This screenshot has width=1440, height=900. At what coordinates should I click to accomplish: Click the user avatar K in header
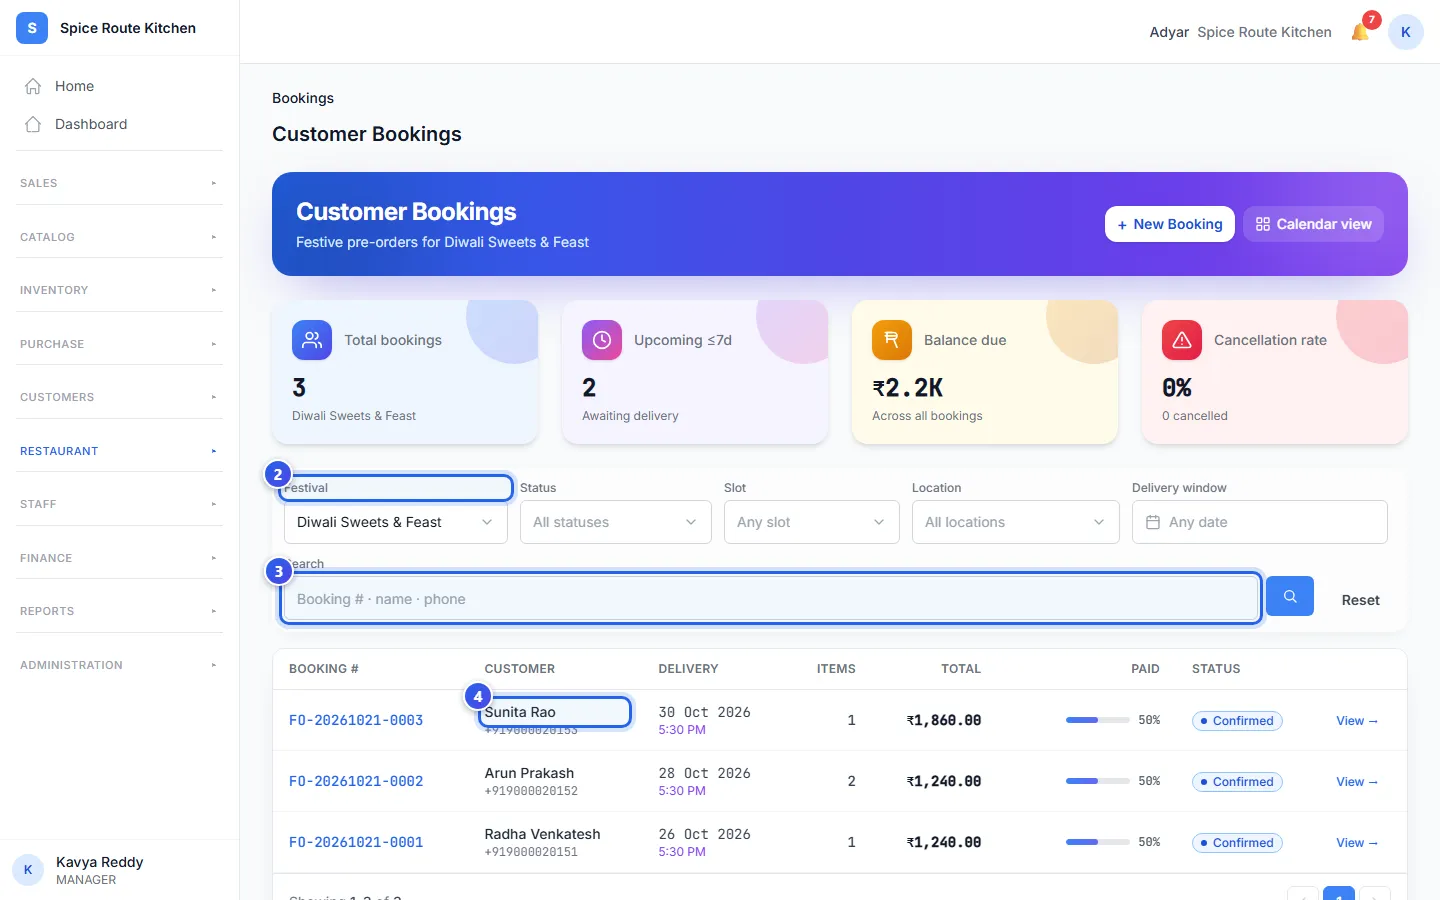(1405, 32)
